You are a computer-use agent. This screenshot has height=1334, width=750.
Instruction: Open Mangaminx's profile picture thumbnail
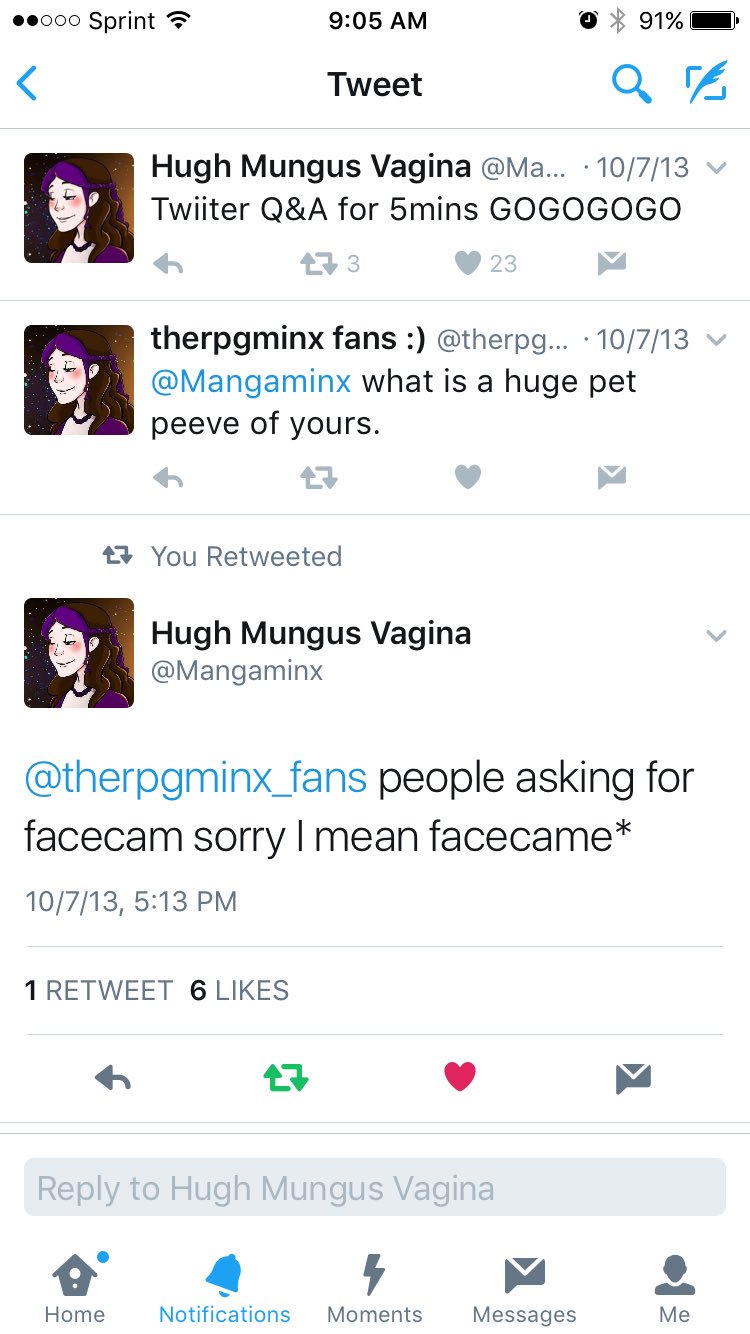(x=79, y=652)
